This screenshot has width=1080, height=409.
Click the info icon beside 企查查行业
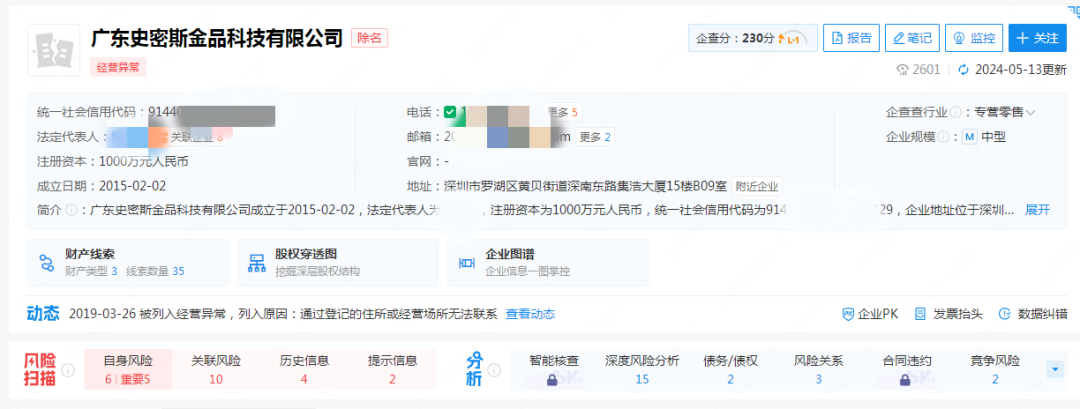[x=955, y=112]
